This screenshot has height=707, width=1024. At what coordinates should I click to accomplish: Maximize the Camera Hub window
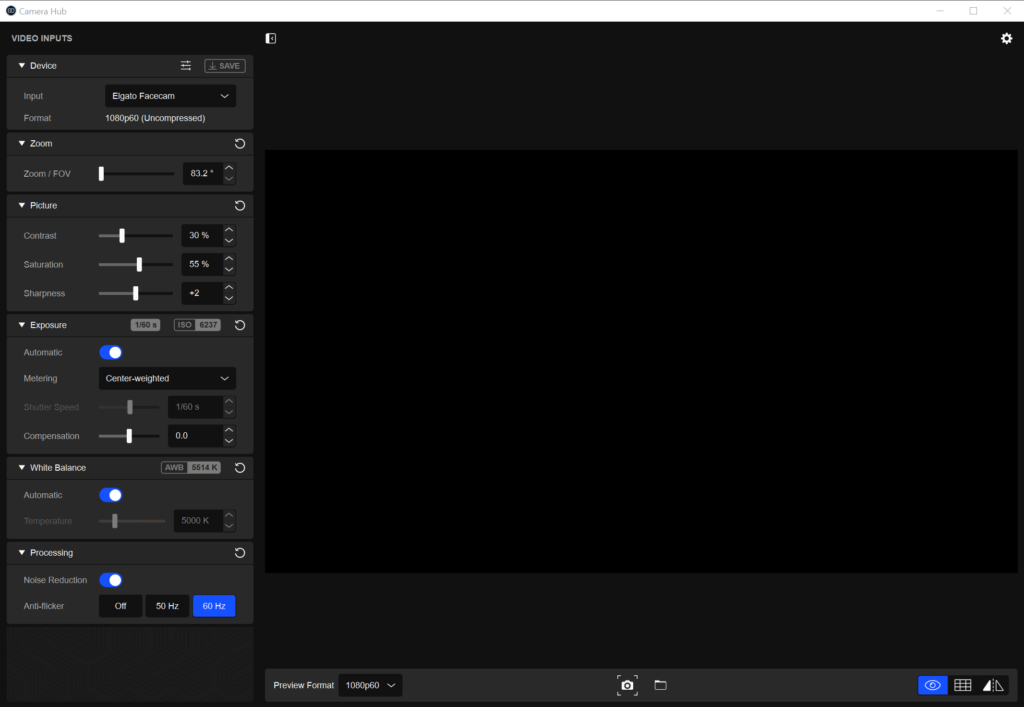tap(973, 10)
